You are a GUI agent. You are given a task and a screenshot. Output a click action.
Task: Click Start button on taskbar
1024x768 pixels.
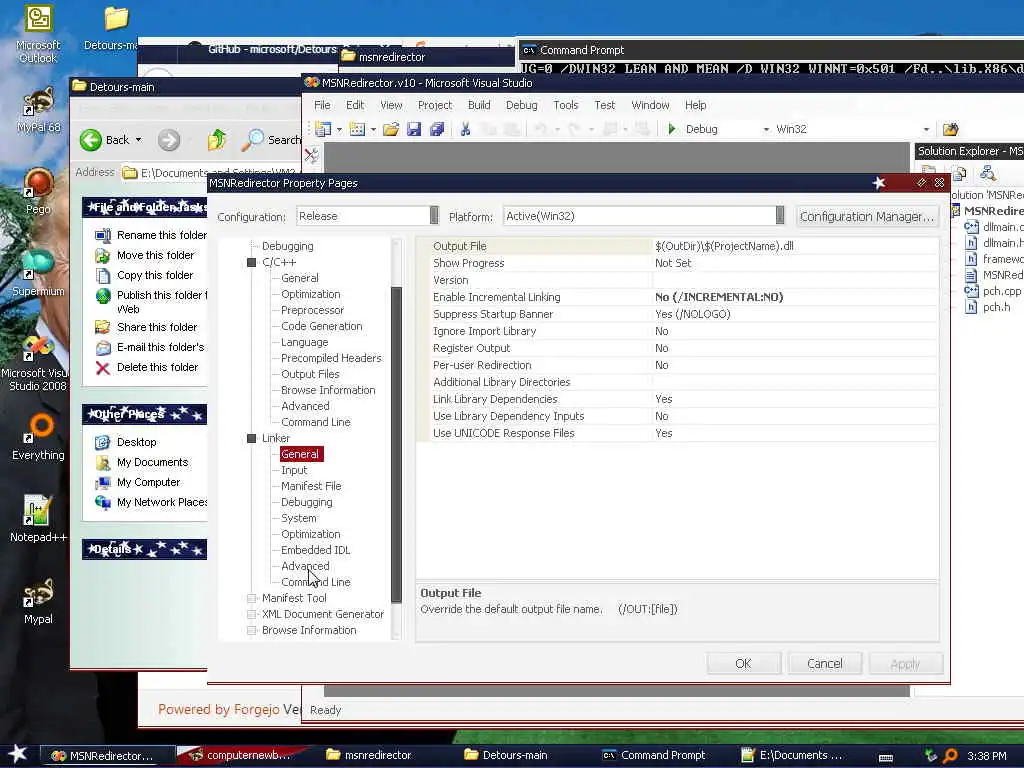coord(18,754)
